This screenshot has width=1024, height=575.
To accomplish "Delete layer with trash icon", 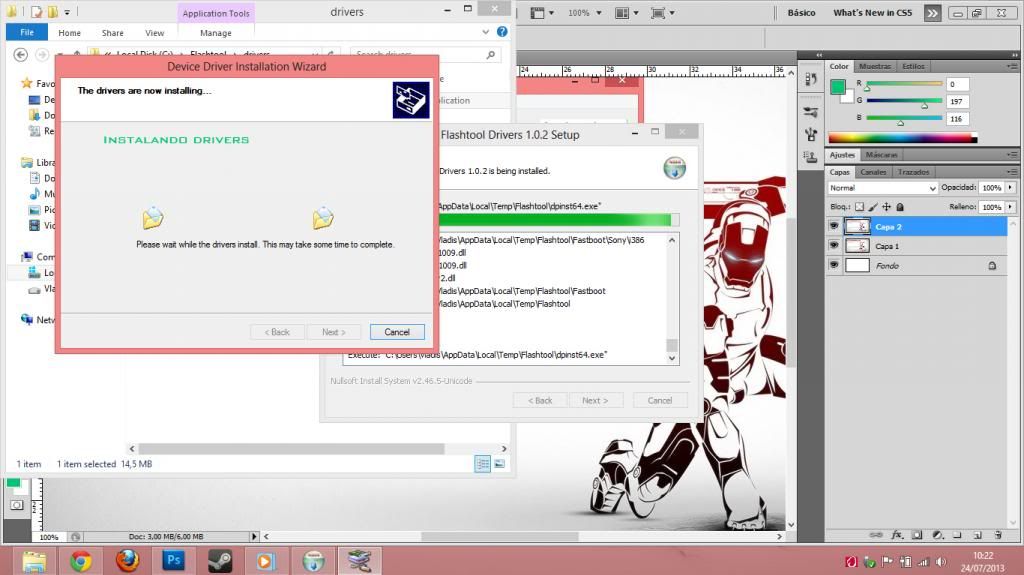I will click(998, 534).
